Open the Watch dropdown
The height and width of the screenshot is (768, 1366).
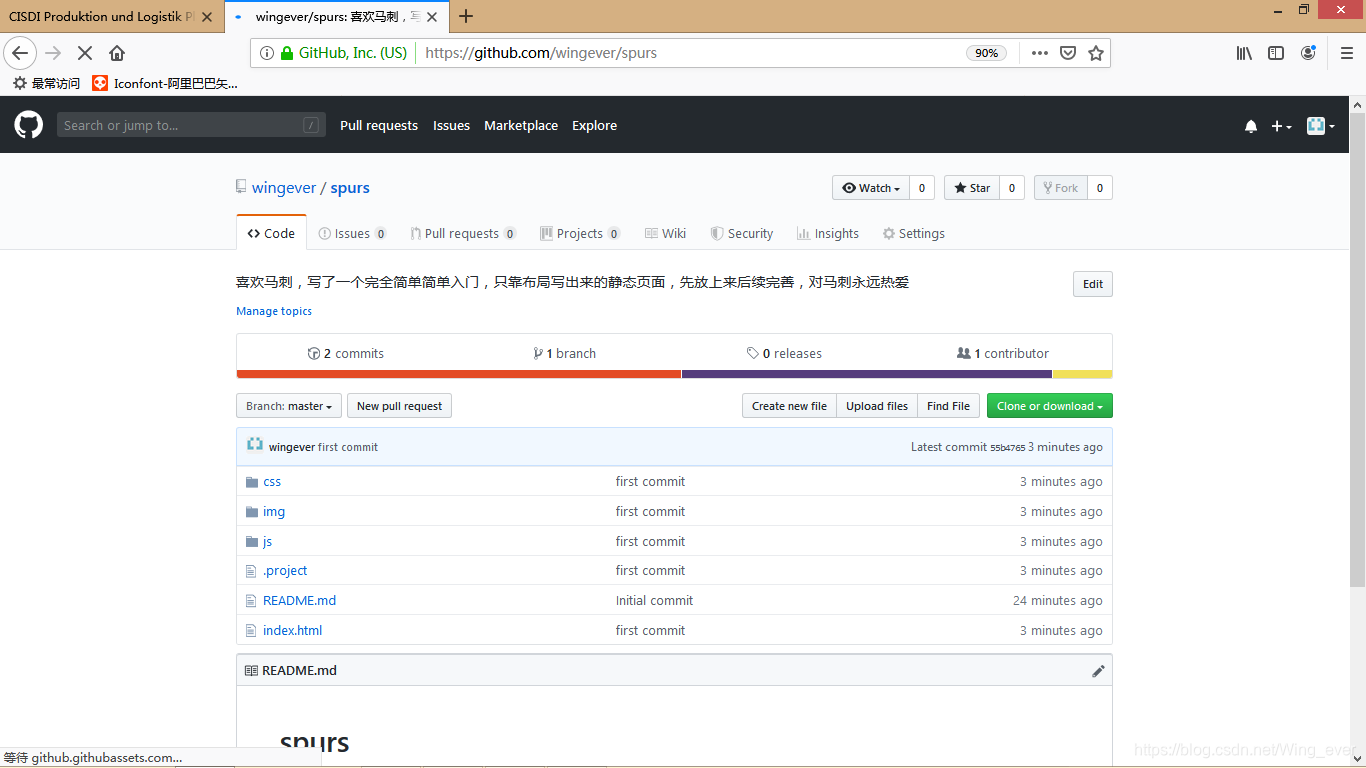click(x=871, y=188)
